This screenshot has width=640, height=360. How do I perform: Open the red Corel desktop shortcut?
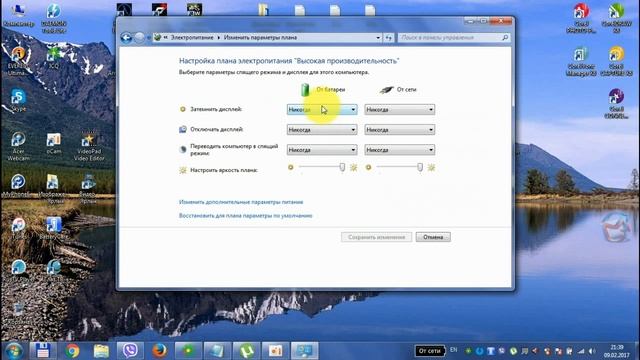tap(581, 18)
